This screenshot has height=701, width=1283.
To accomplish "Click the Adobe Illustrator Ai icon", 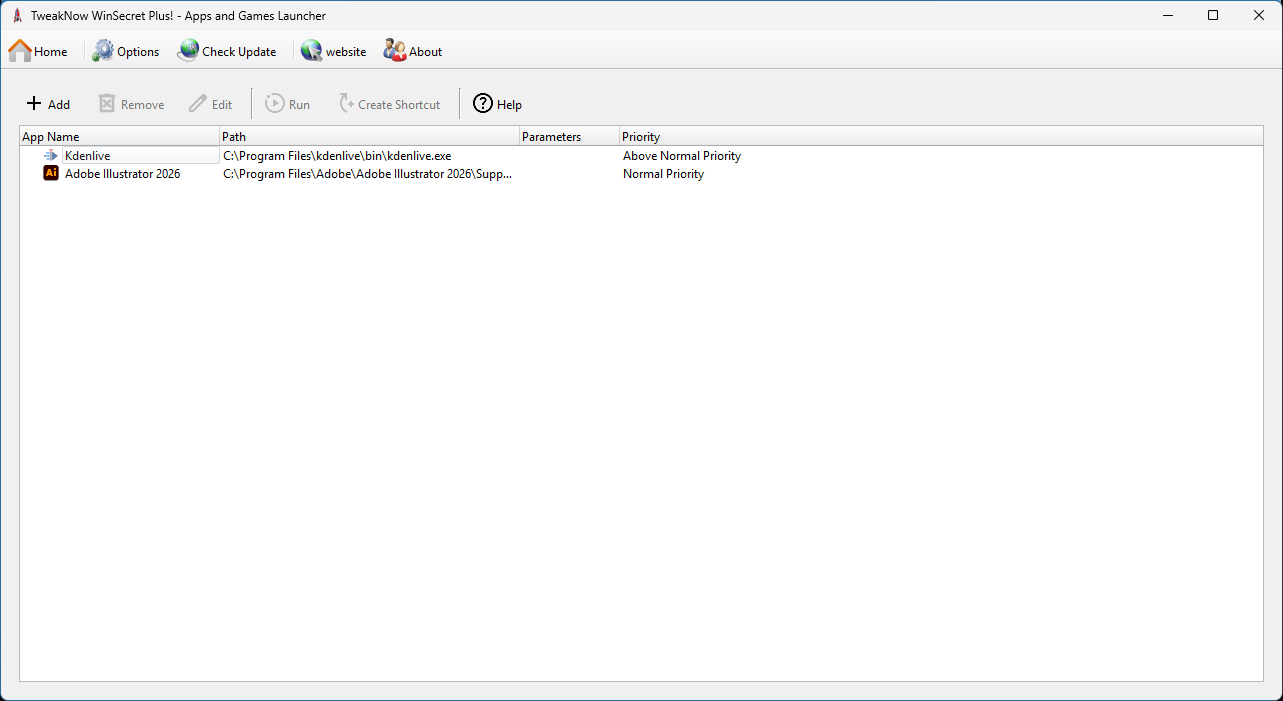I will [x=51, y=174].
